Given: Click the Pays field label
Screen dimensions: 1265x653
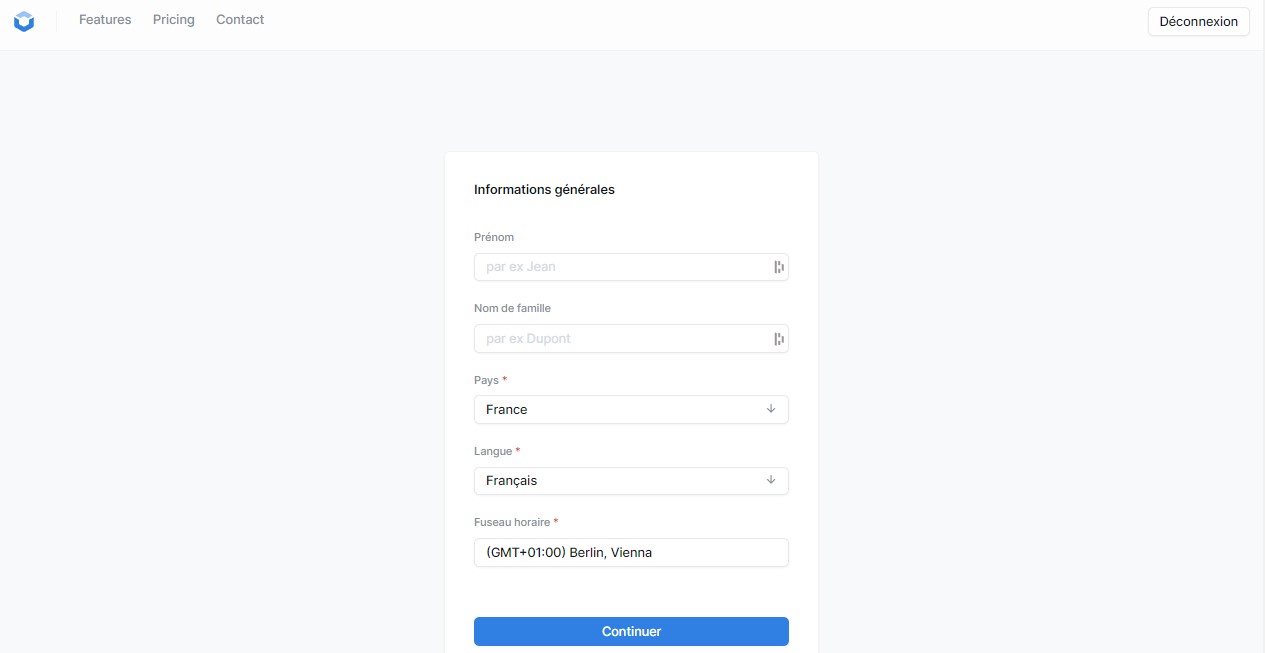Looking at the screenshot, I should (x=487, y=380).
